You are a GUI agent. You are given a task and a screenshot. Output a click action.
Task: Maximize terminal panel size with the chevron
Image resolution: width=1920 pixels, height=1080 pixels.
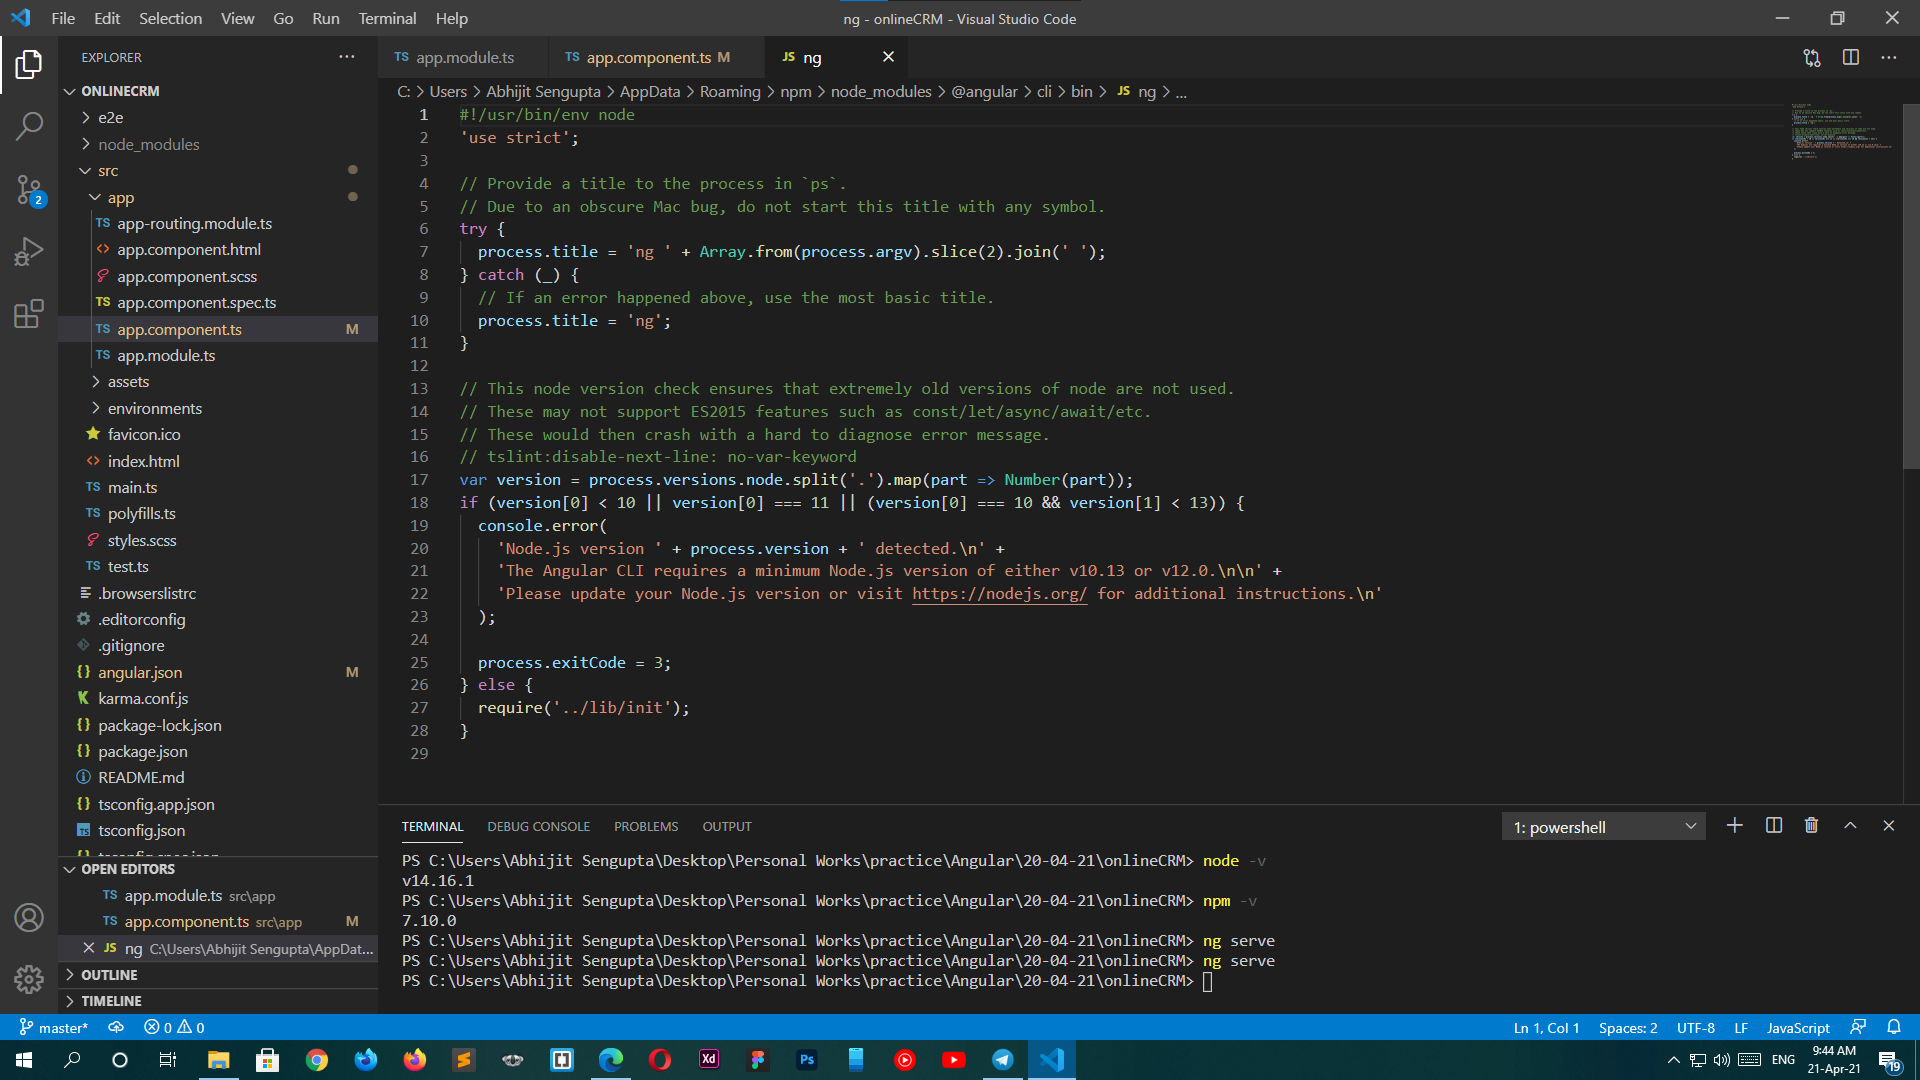tap(1850, 826)
